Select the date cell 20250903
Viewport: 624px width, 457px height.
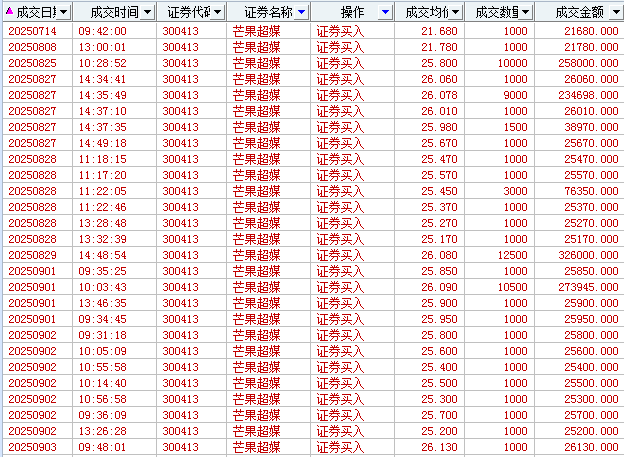(x=32, y=447)
